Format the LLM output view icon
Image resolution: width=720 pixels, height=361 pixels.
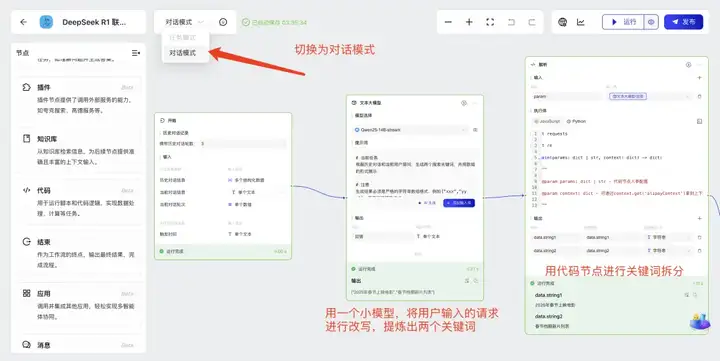point(467,281)
